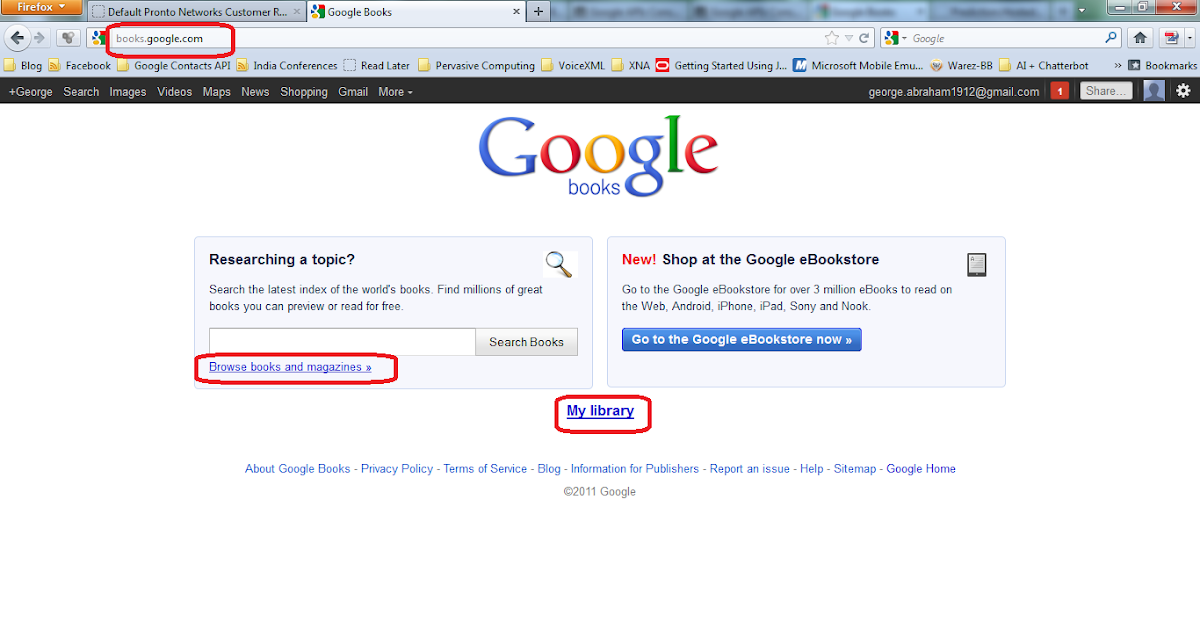The image size is (1200, 630).
Task: Open the settings gear in Google bar
Action: coord(1183,91)
